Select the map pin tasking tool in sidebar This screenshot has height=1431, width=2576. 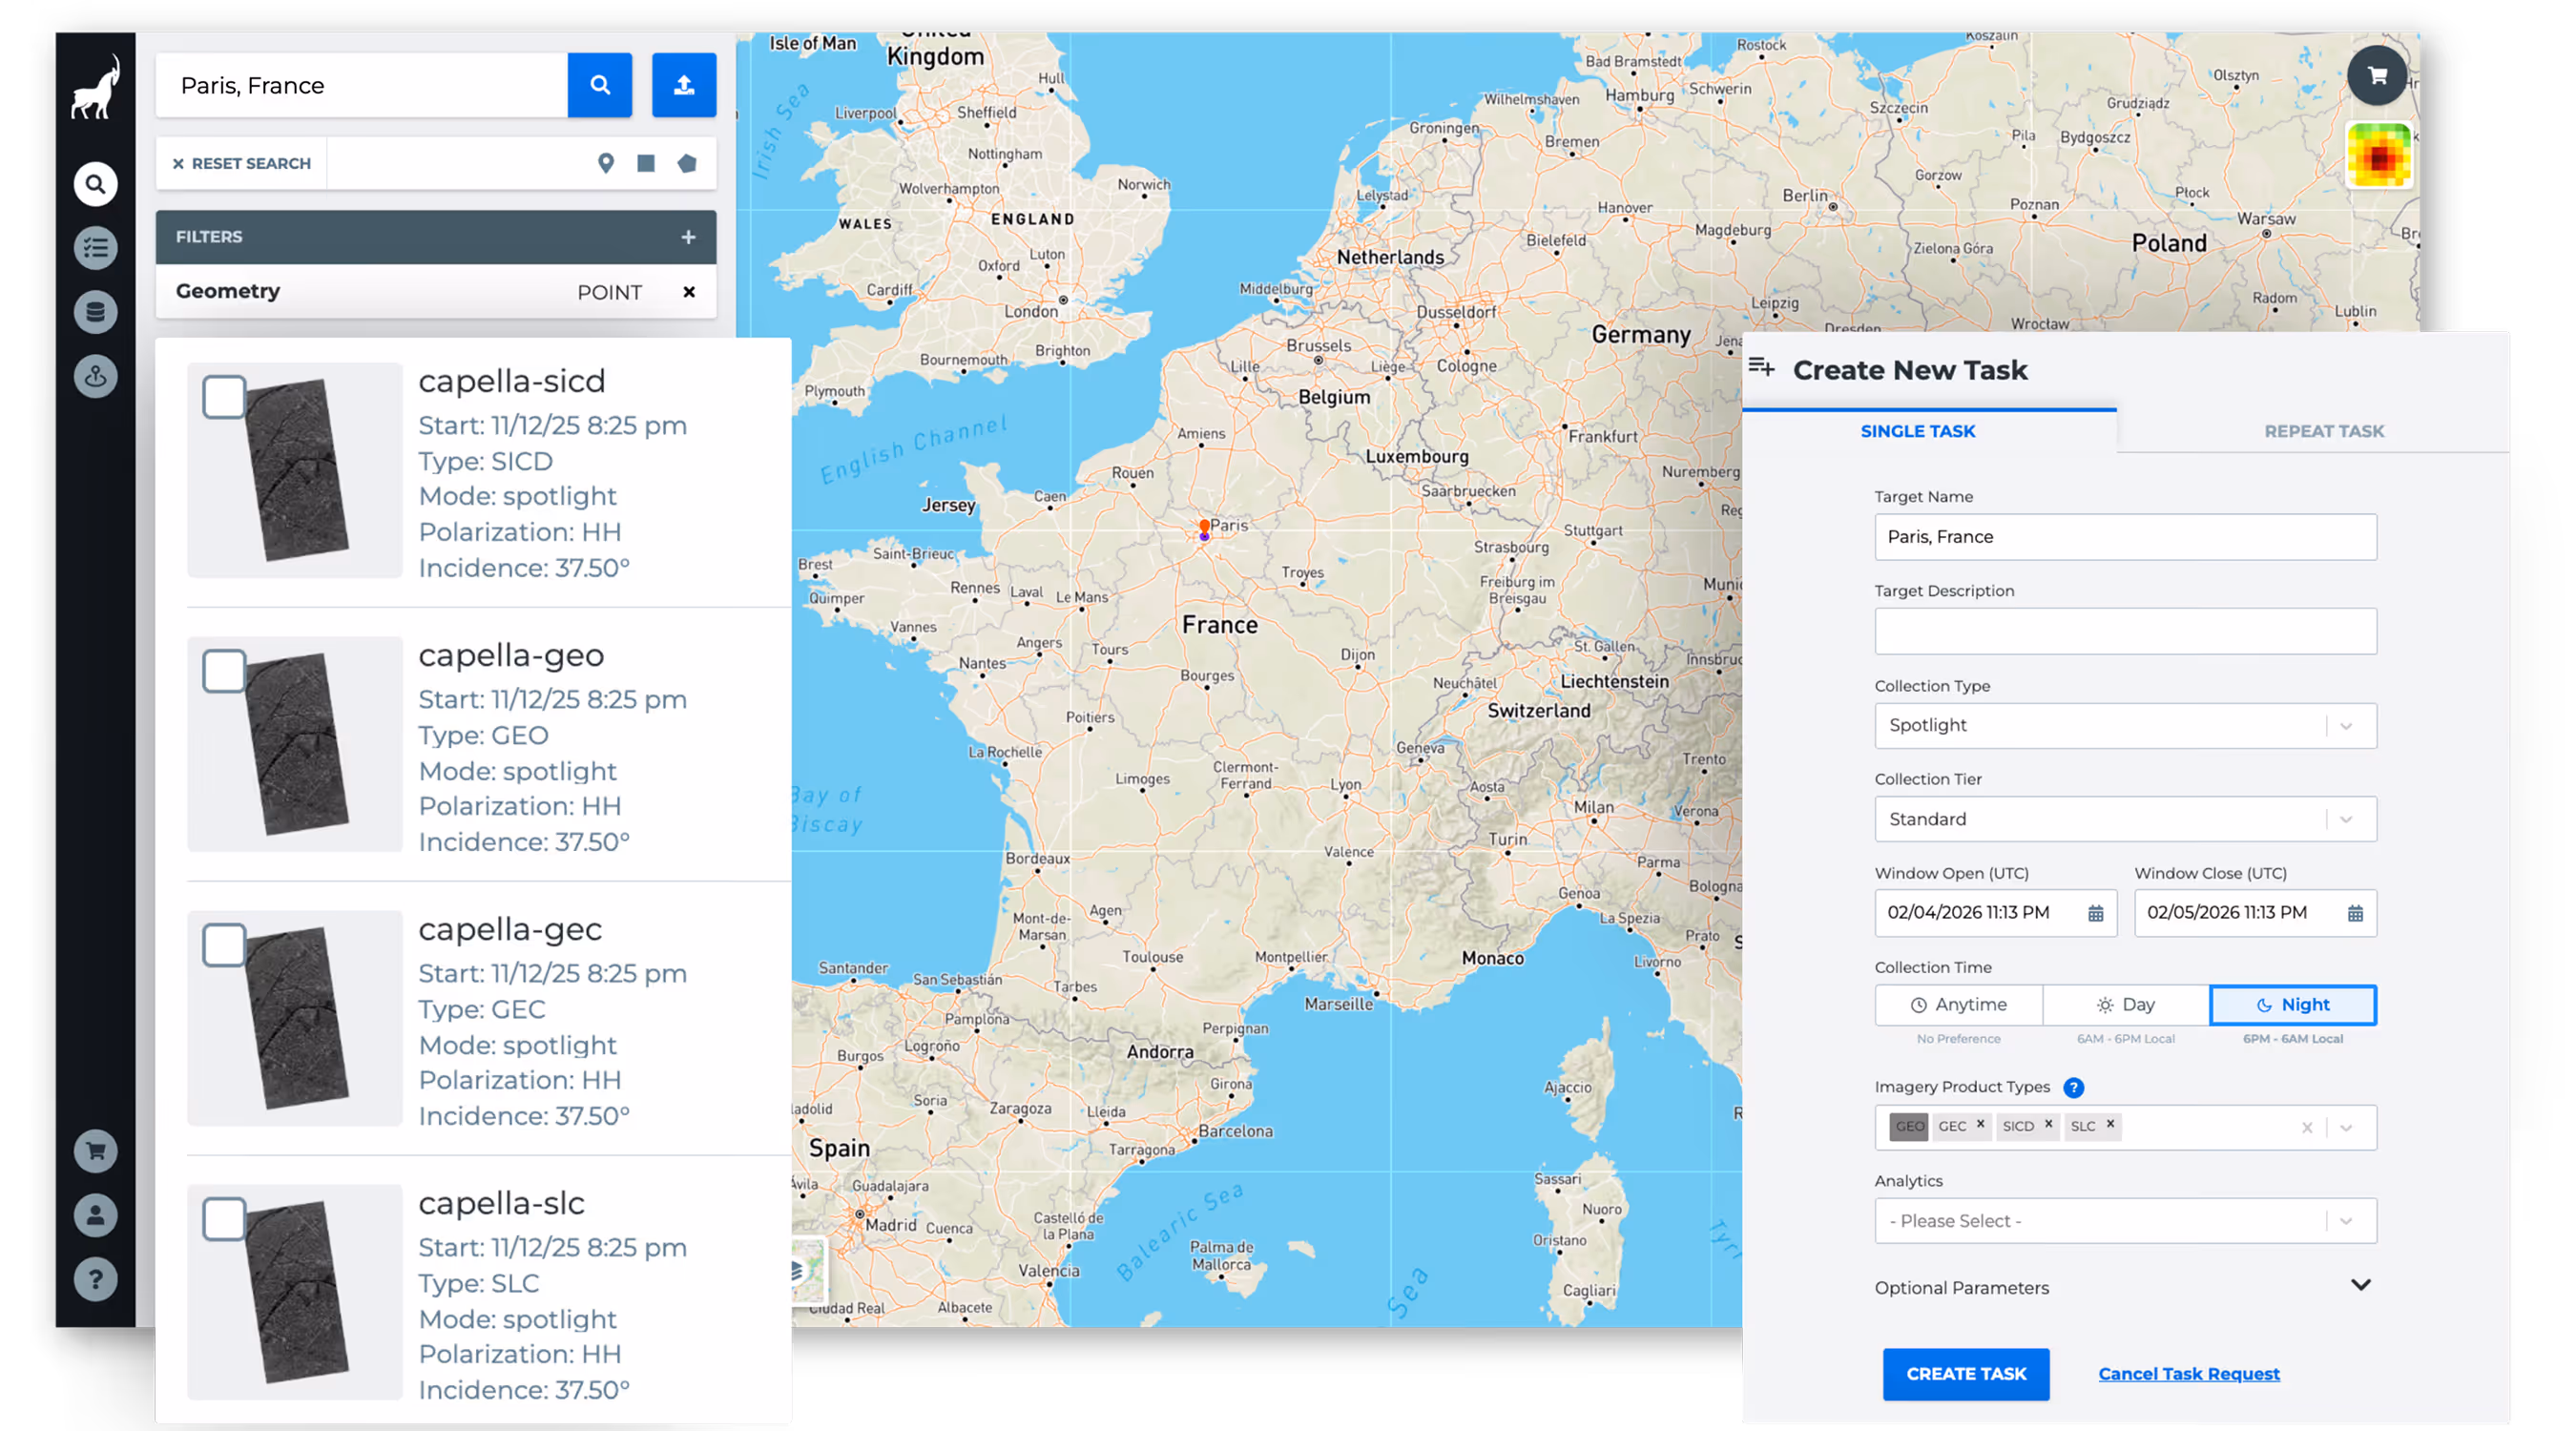[95, 376]
